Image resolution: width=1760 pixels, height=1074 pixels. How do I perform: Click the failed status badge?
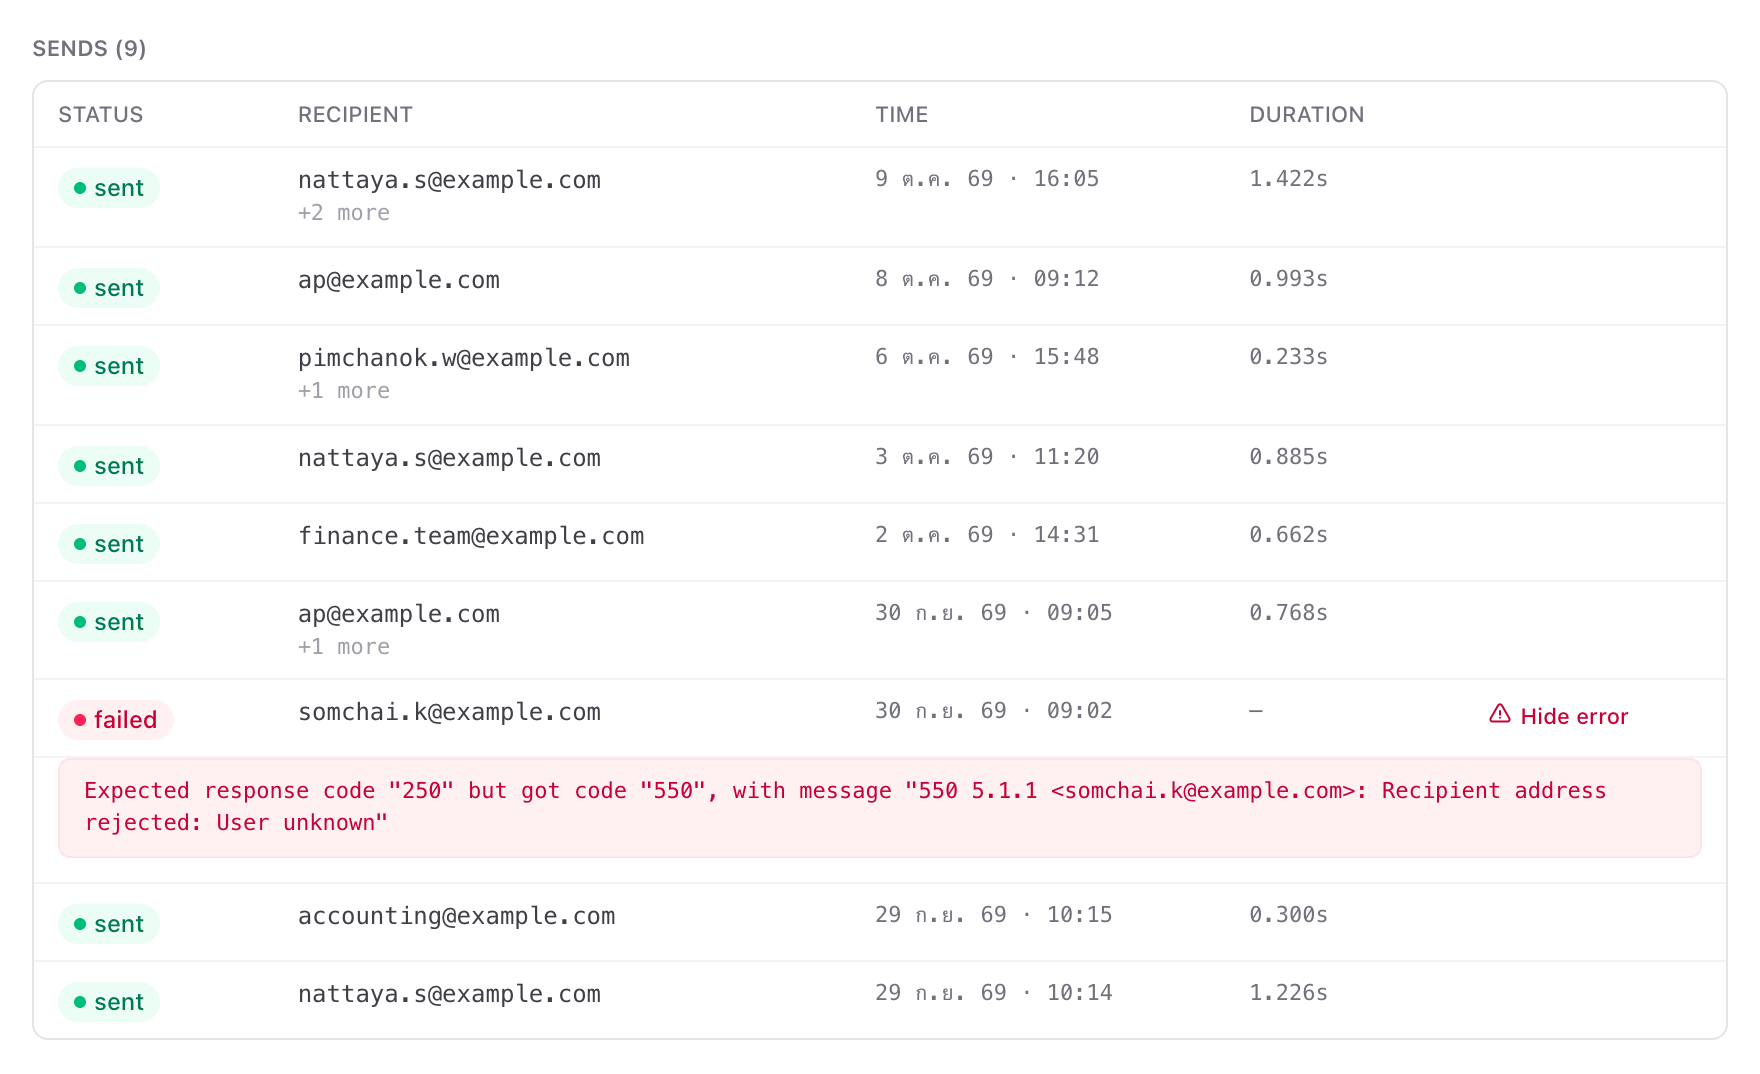[x=116, y=720]
